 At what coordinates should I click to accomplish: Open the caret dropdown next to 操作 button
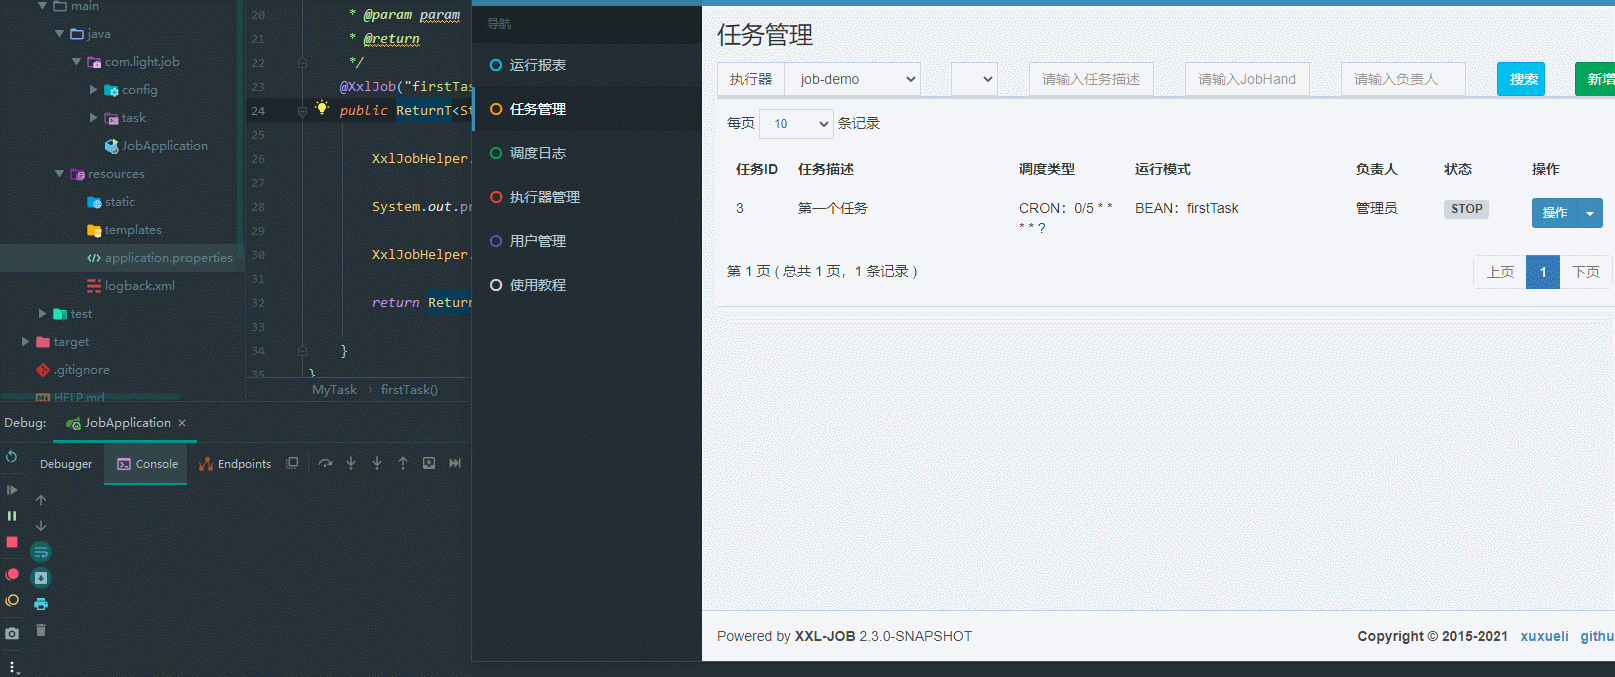[1590, 213]
